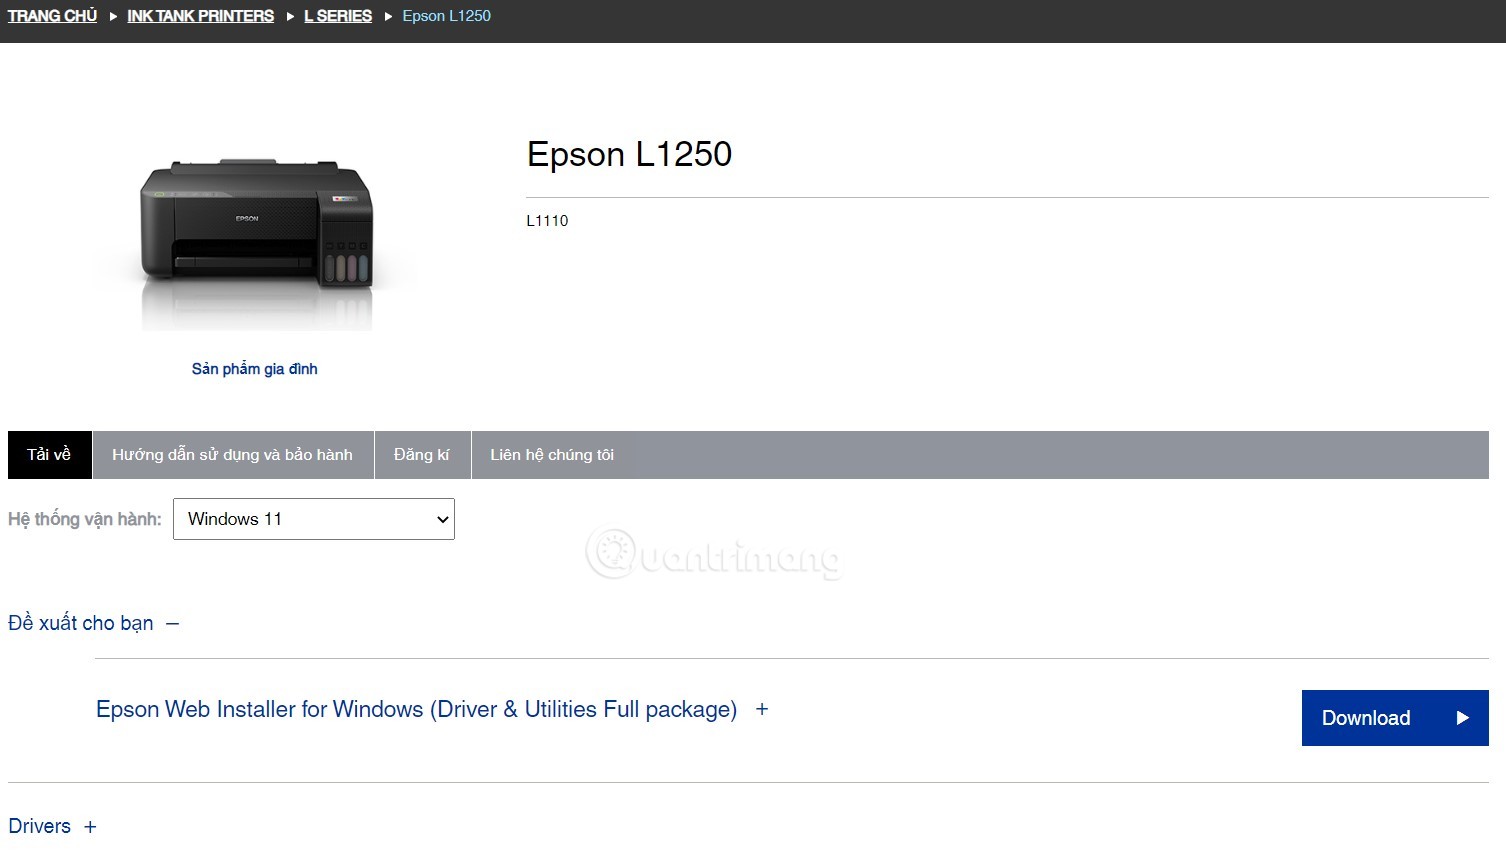Open the Liên hệ chúng tôi tab

552,455
